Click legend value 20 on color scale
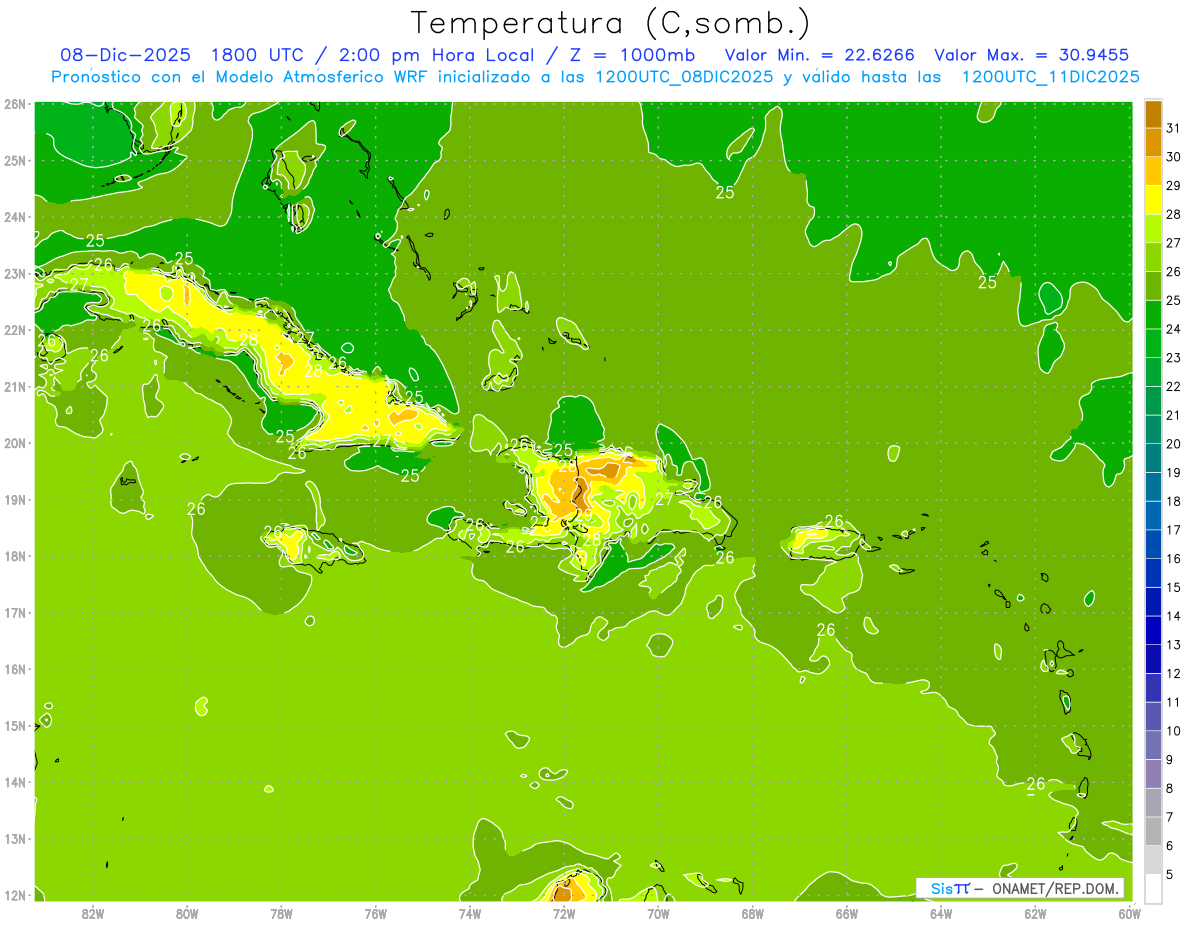 pos(1173,444)
